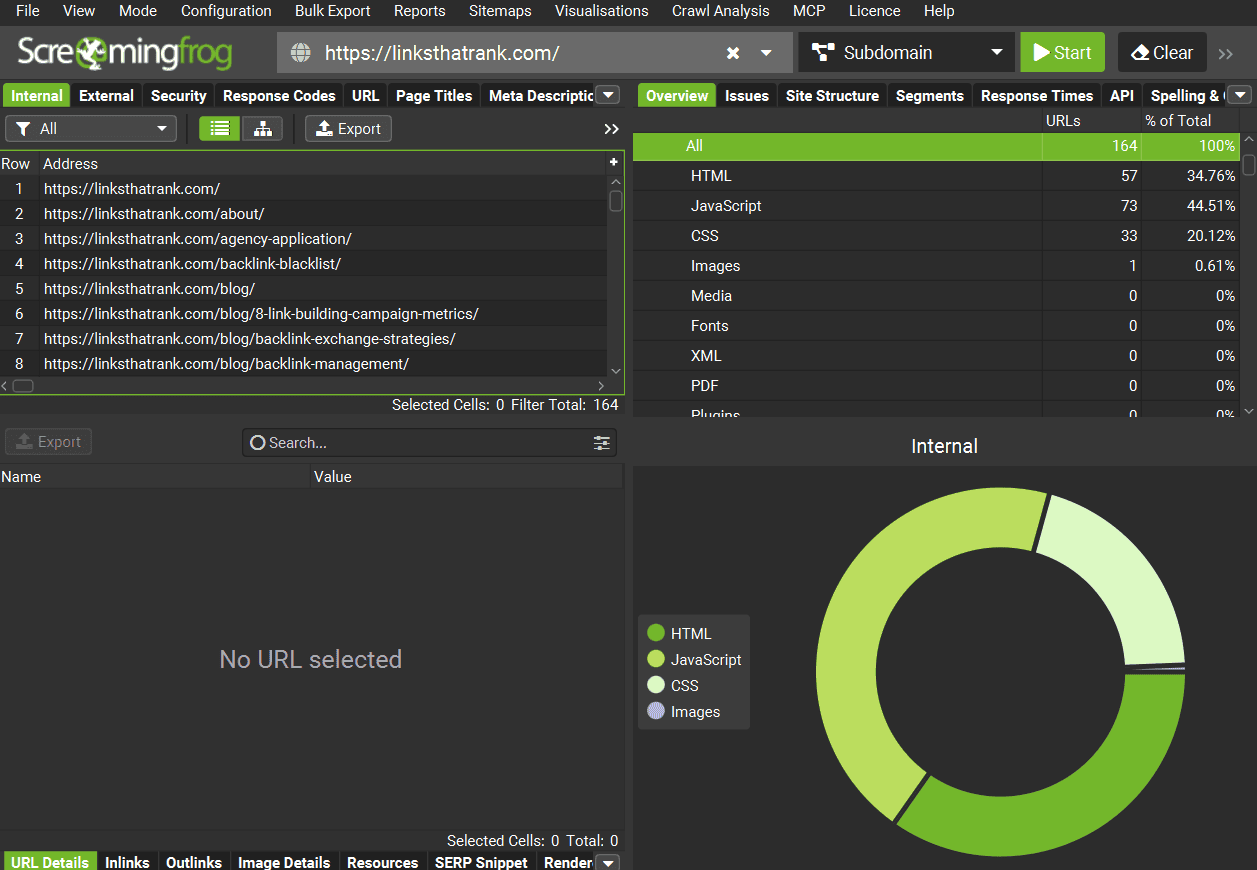Select the Images row in Overview

[936, 266]
